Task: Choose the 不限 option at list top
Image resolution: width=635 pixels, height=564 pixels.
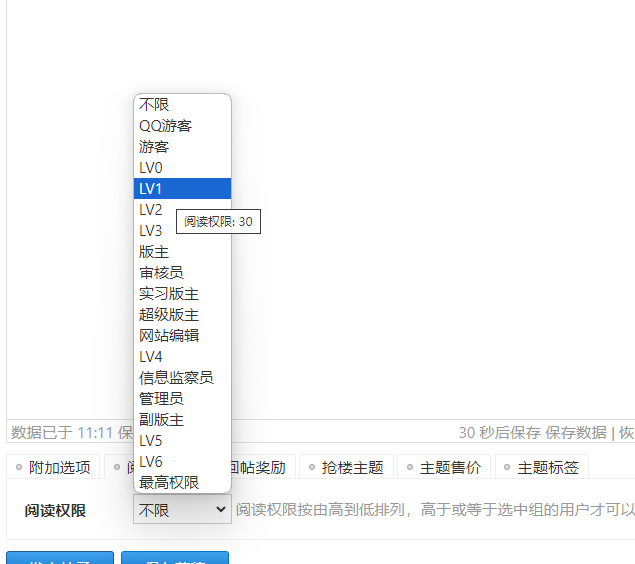Action: (x=182, y=104)
